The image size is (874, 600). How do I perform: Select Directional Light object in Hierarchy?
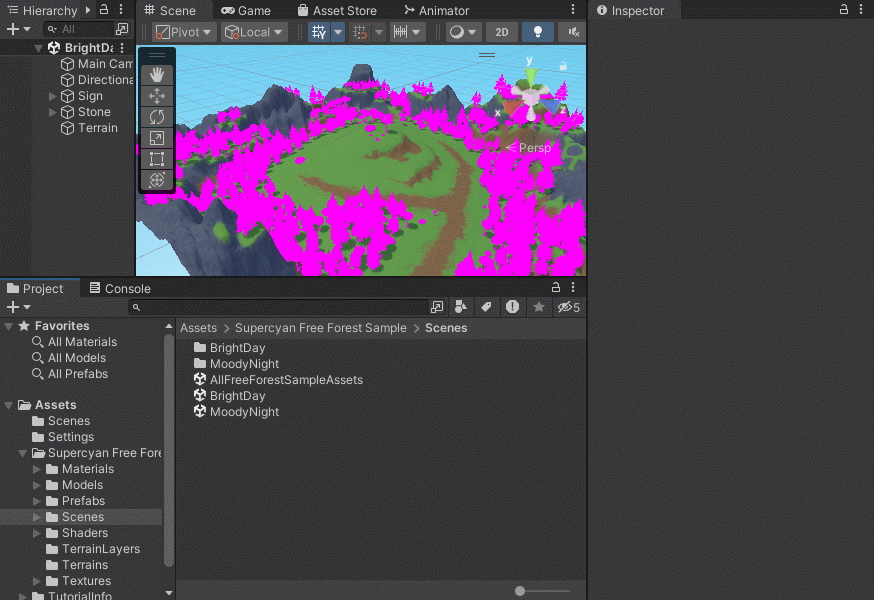click(96, 80)
